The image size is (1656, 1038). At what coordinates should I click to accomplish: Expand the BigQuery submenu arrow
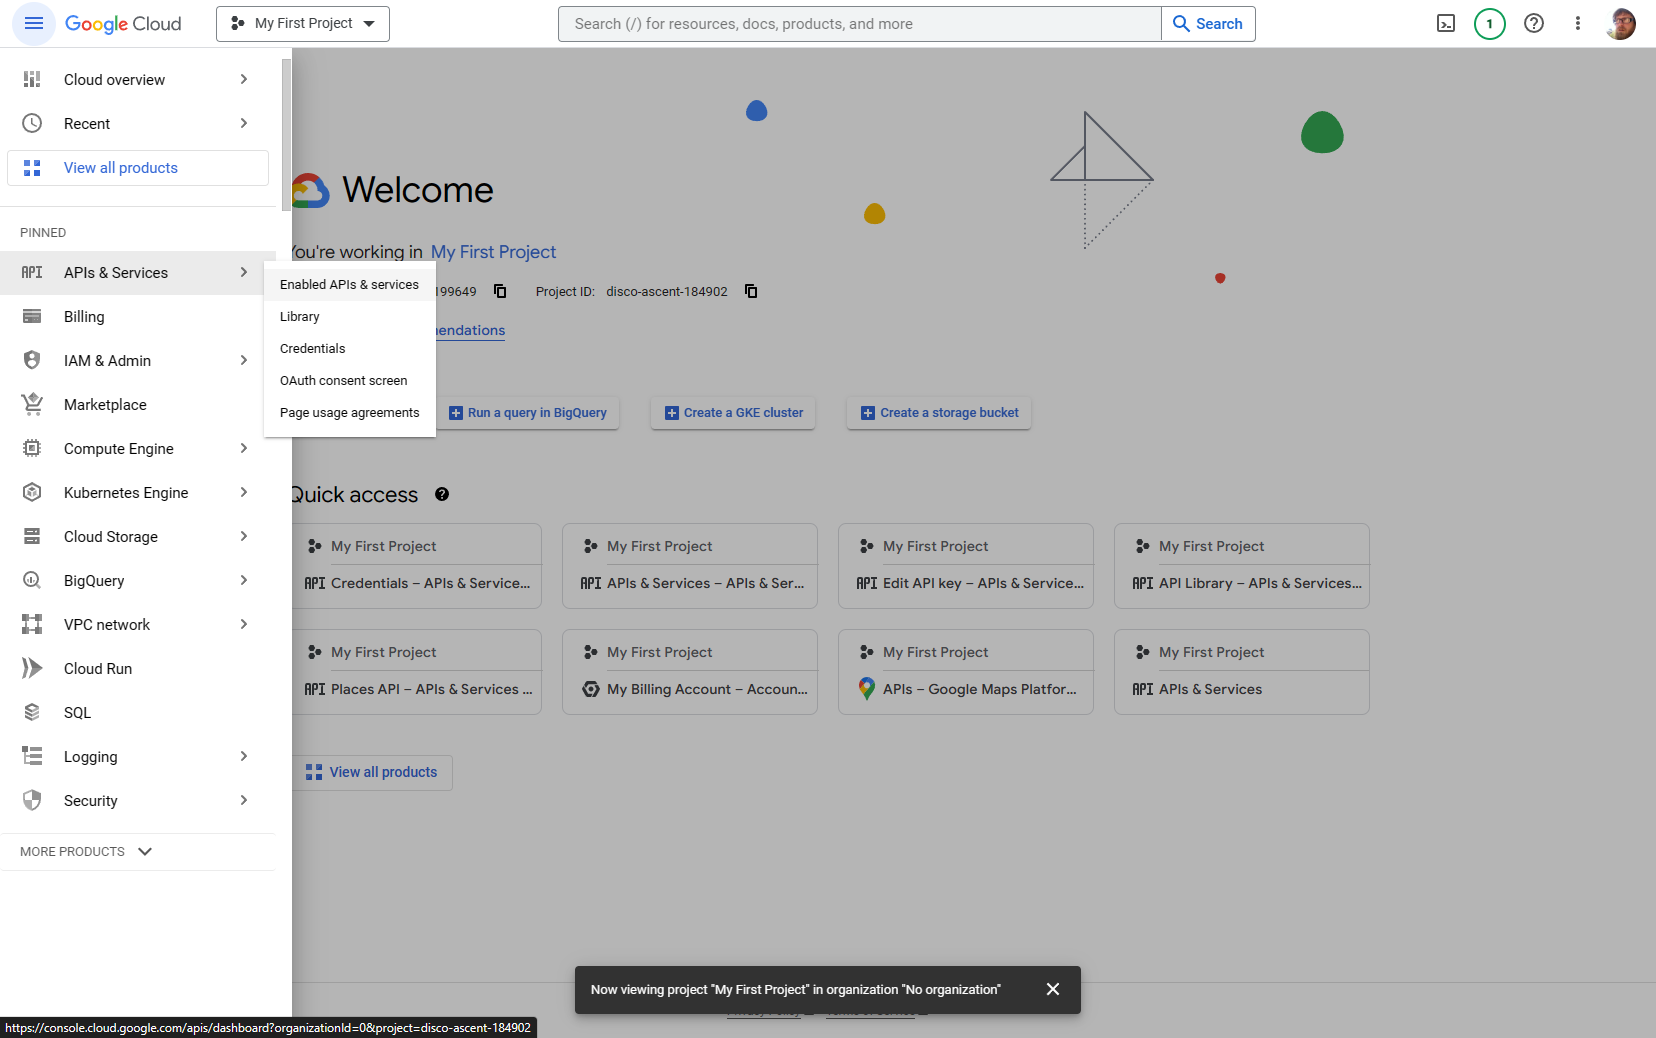244,580
